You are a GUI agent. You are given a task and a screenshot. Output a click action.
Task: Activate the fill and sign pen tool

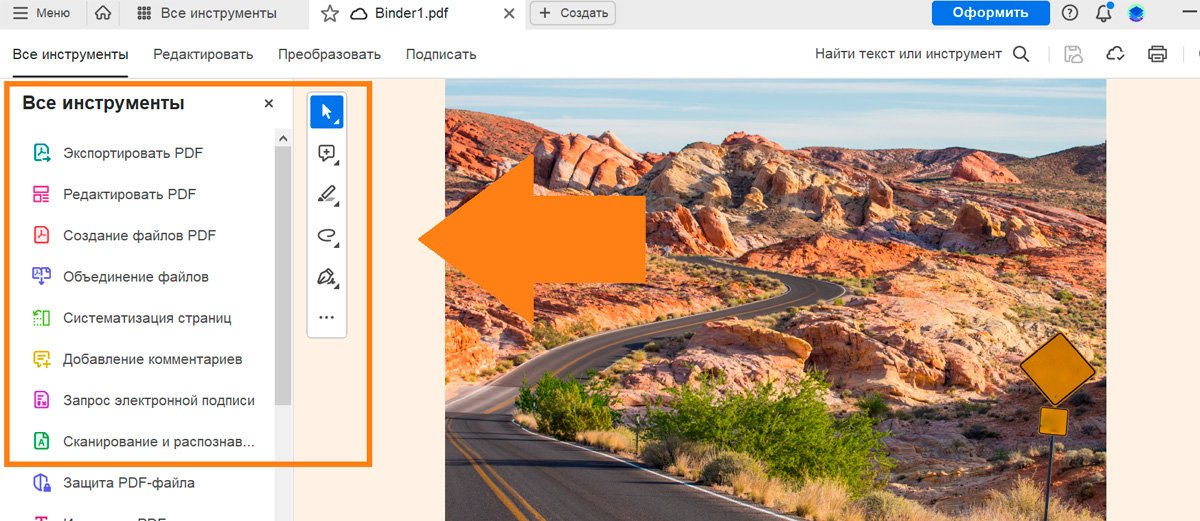tap(327, 277)
